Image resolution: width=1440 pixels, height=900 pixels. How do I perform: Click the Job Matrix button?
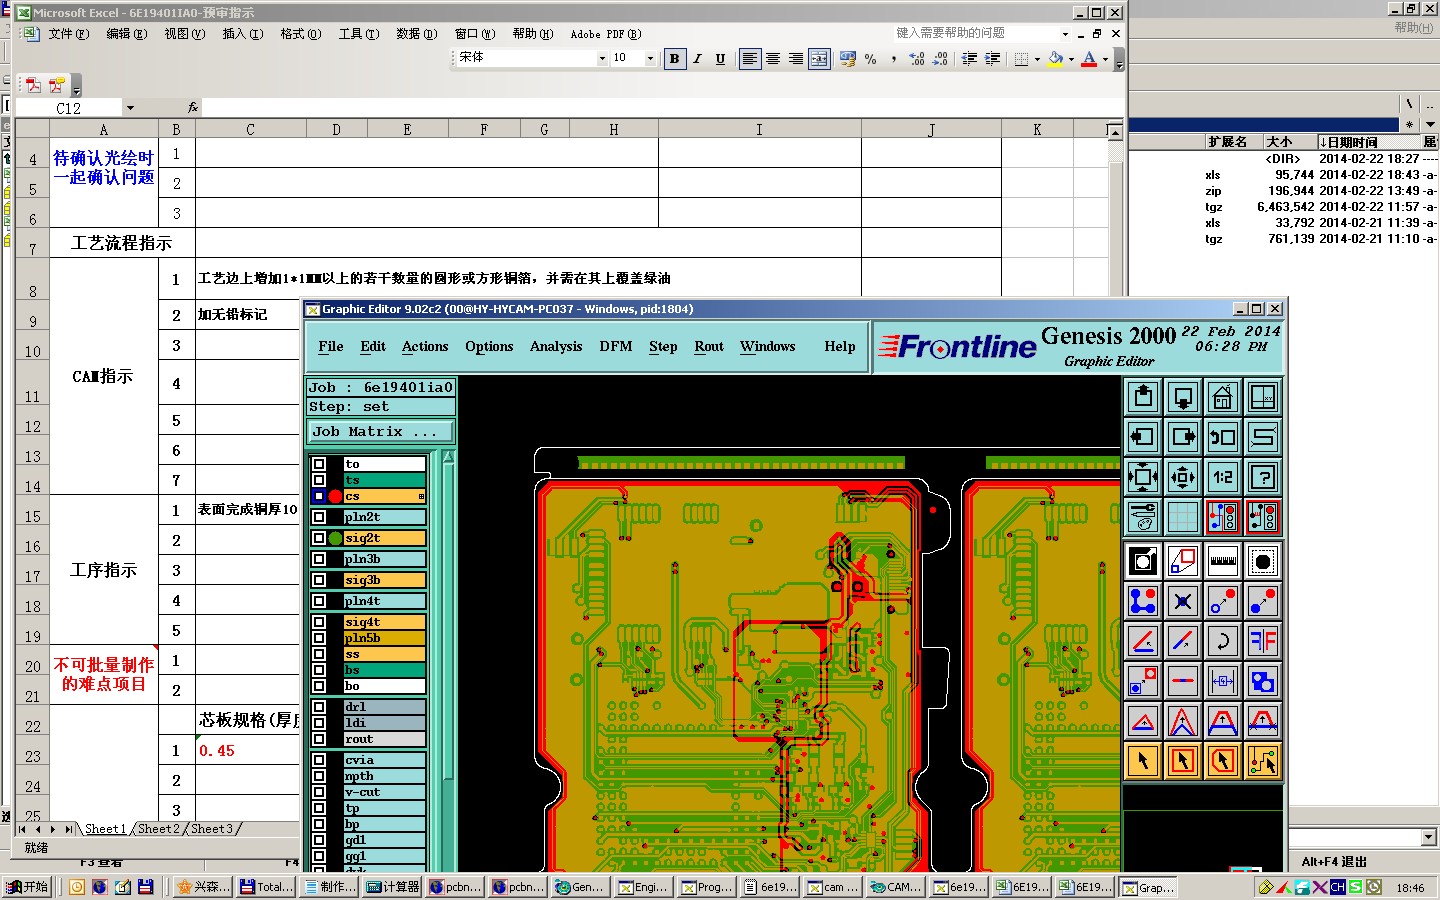pyautogui.click(x=380, y=432)
